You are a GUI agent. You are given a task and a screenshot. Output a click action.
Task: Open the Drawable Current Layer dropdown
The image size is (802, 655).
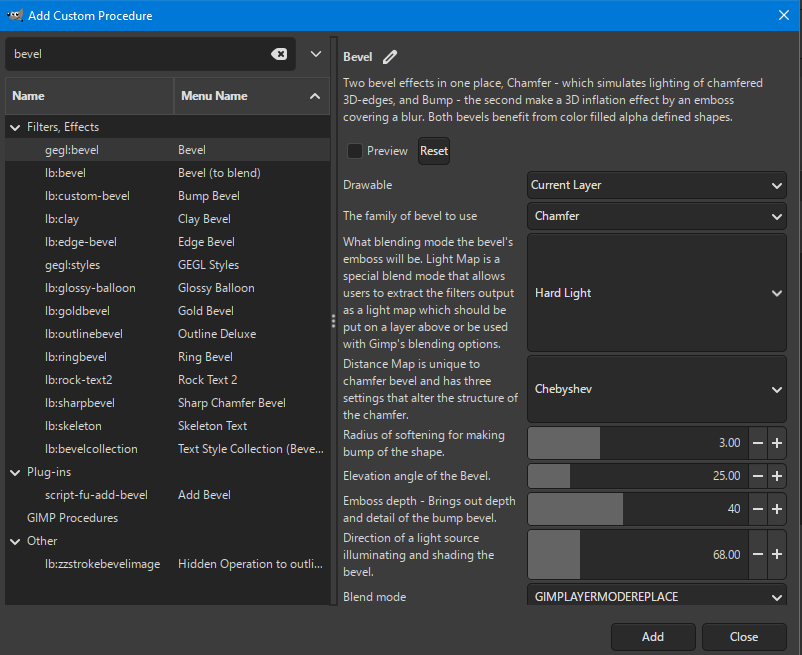tap(656, 185)
